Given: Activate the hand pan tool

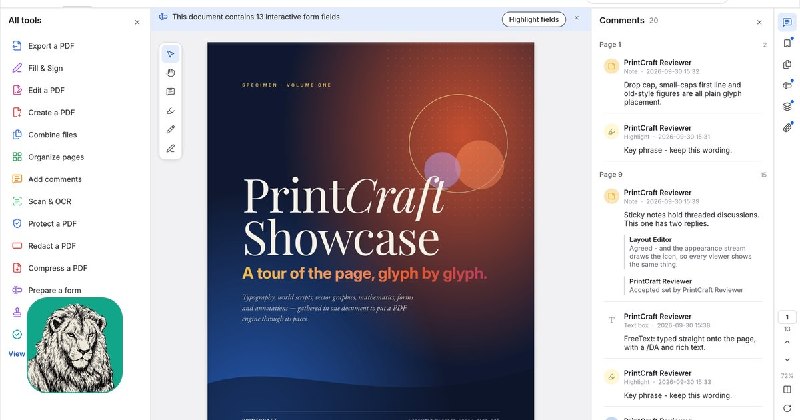Looking at the screenshot, I should pos(170,72).
